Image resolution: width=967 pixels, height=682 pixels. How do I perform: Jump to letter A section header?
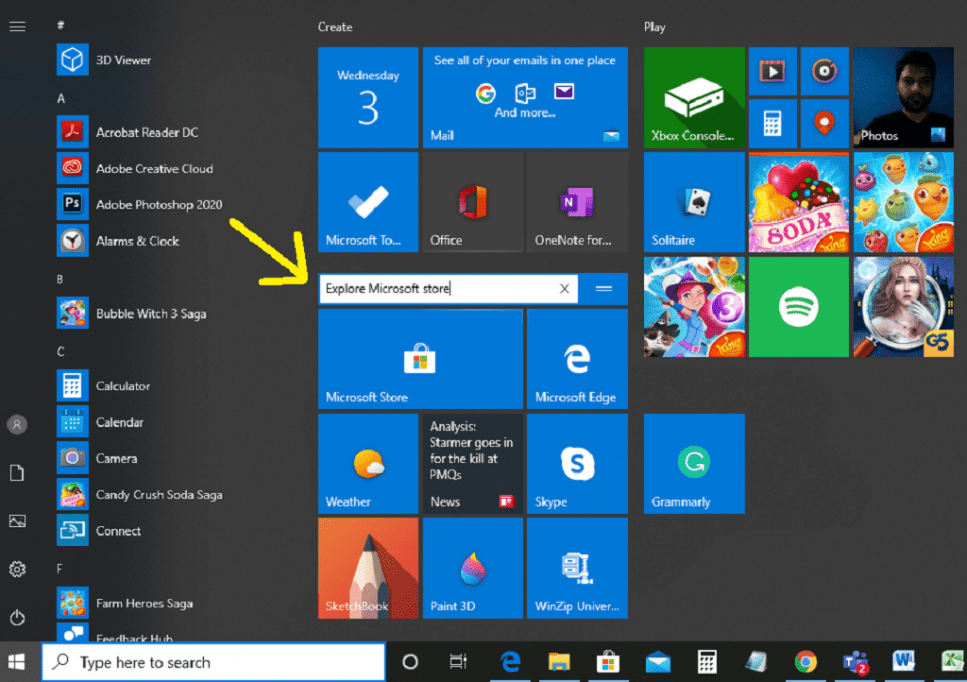pos(61,98)
